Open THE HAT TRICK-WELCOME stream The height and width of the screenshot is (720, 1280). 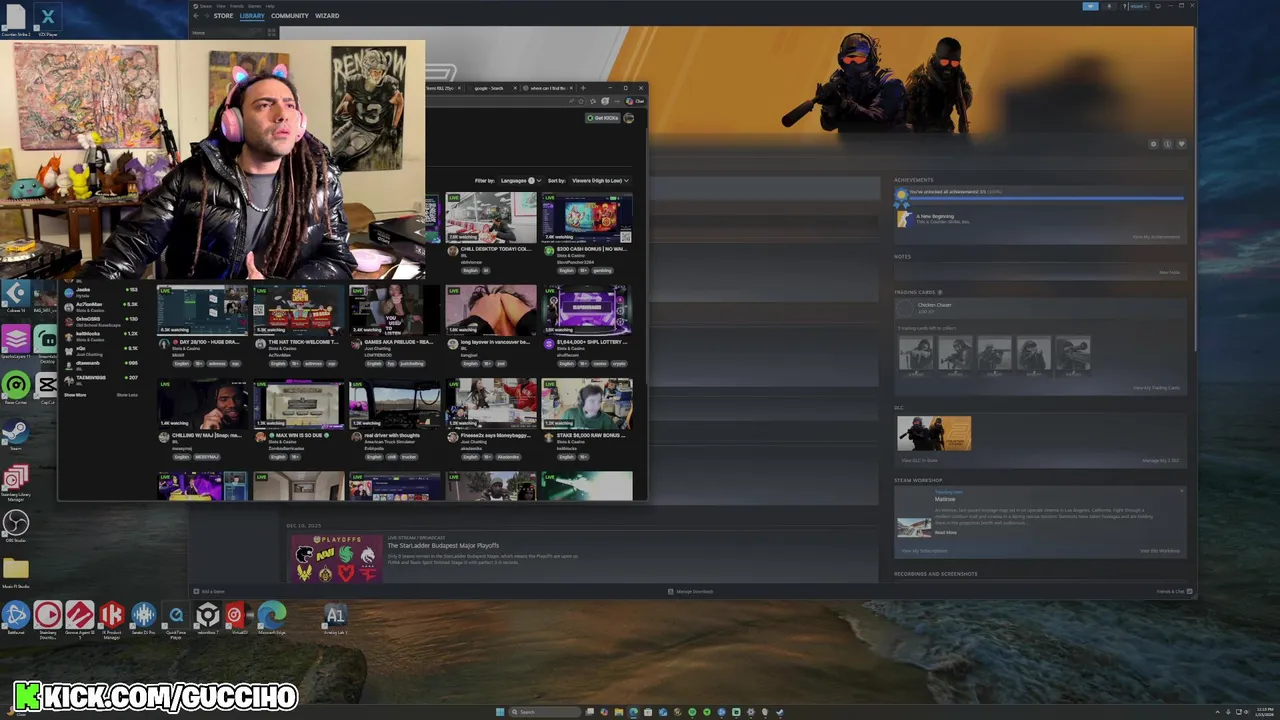tap(298, 311)
